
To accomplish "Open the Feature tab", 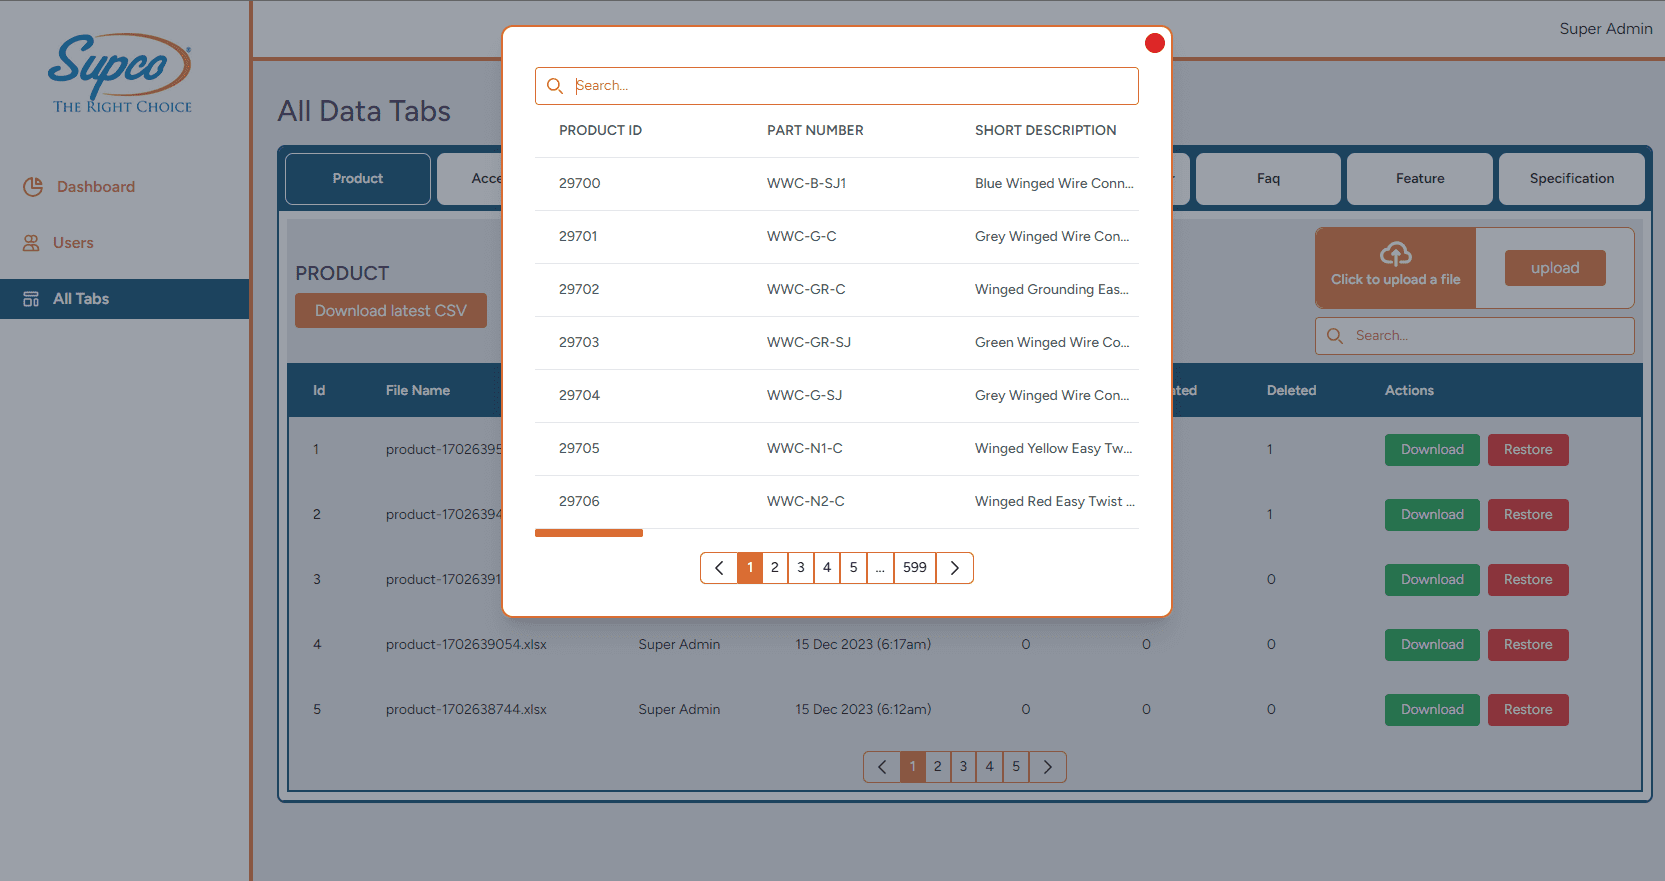I will point(1419,179).
